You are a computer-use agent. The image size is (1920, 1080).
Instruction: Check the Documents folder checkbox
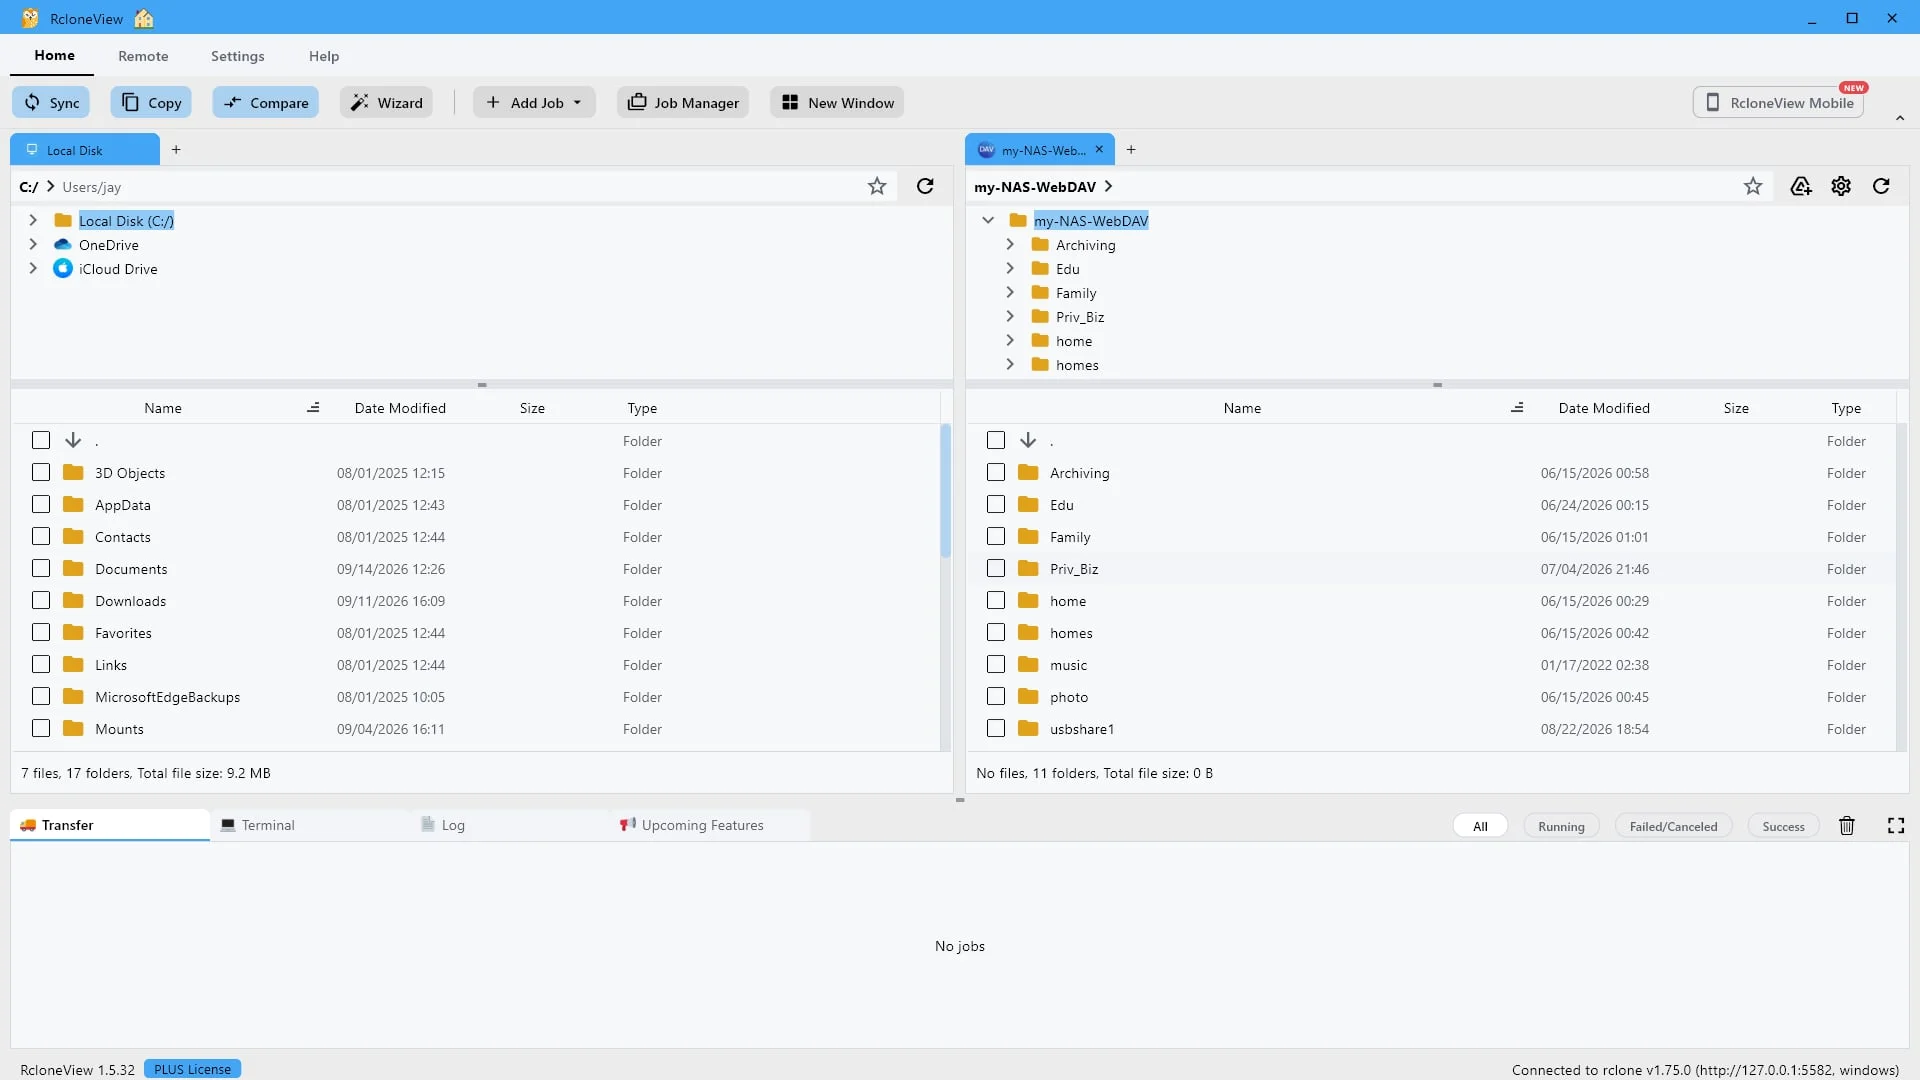[41, 568]
